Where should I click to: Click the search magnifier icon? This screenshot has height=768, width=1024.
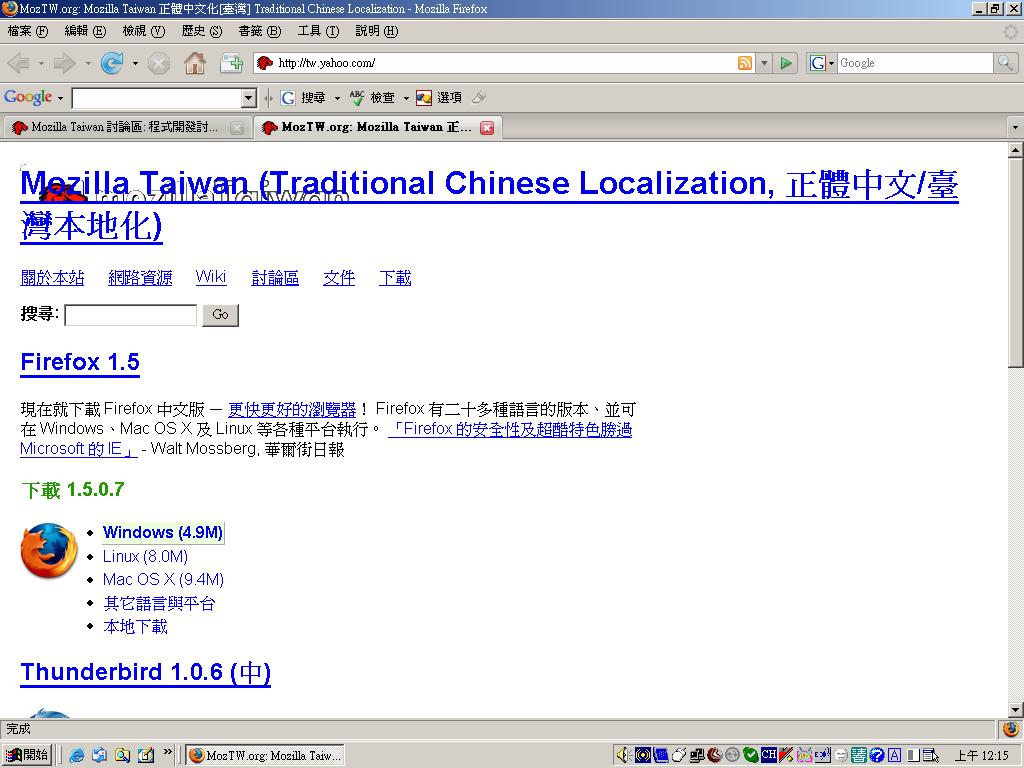point(1004,63)
